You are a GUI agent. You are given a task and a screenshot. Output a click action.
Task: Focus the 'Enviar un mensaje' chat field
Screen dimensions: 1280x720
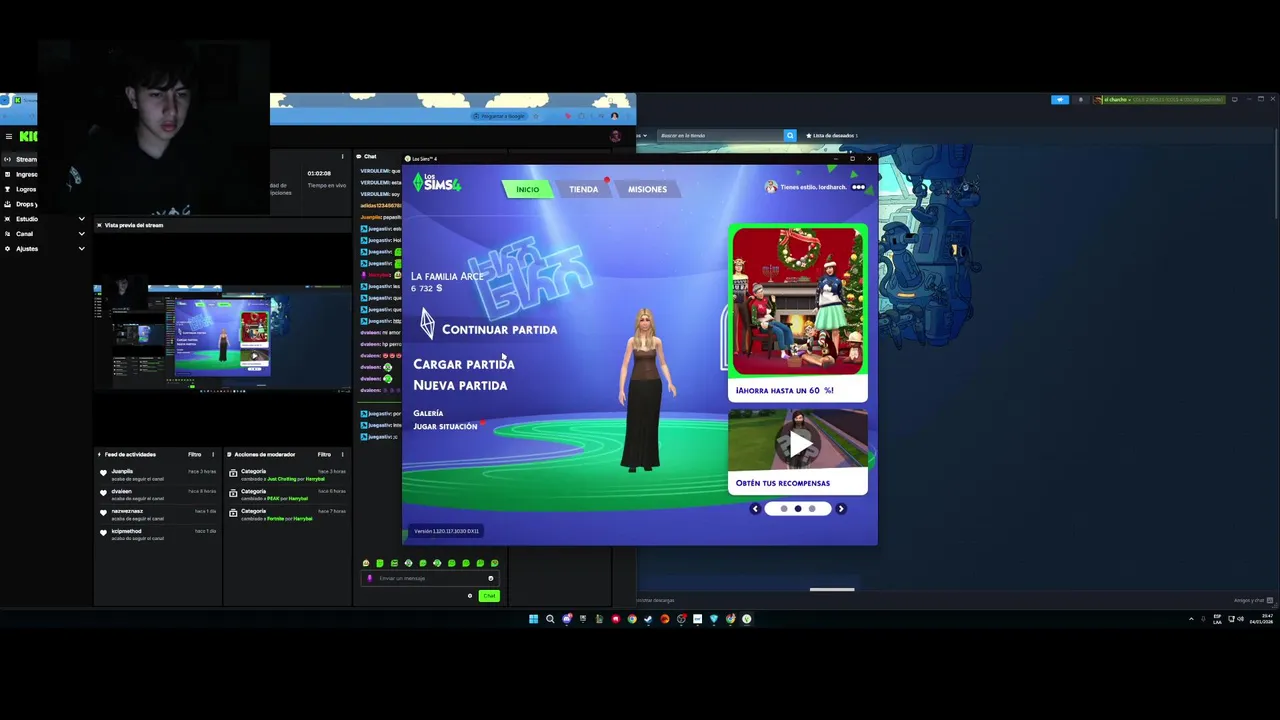tap(428, 578)
